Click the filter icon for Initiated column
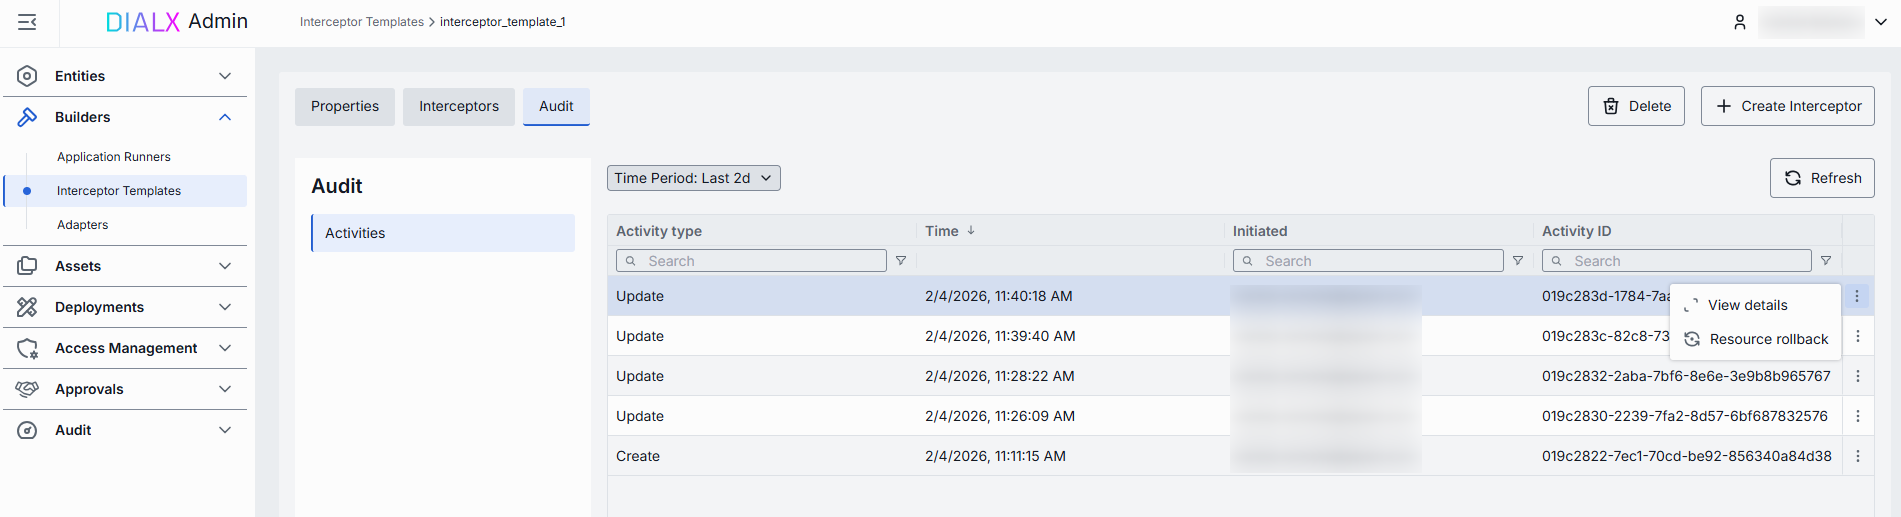The height and width of the screenshot is (517, 1901). click(1518, 261)
